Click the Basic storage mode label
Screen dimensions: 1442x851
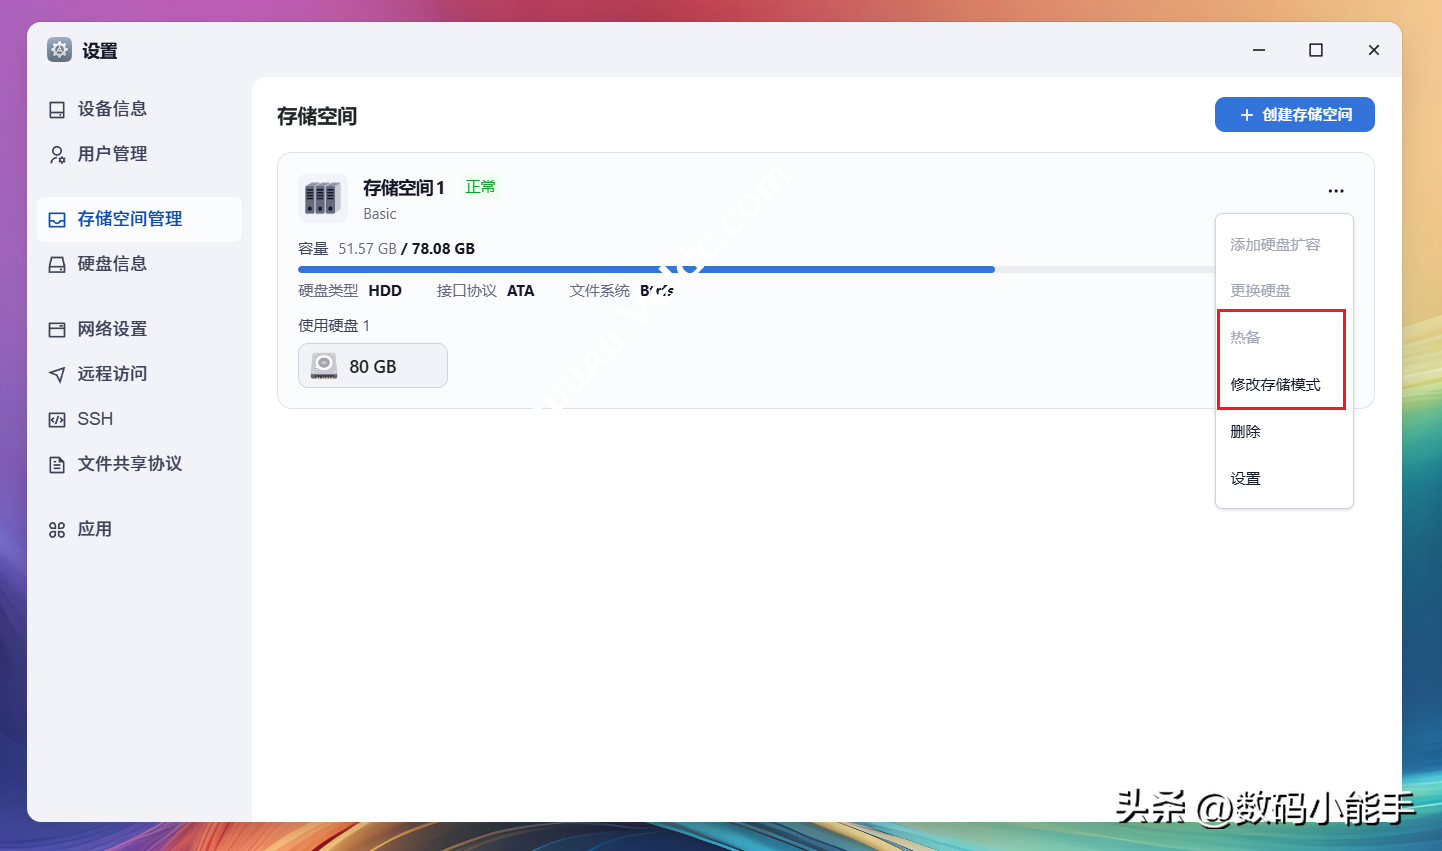[380, 214]
